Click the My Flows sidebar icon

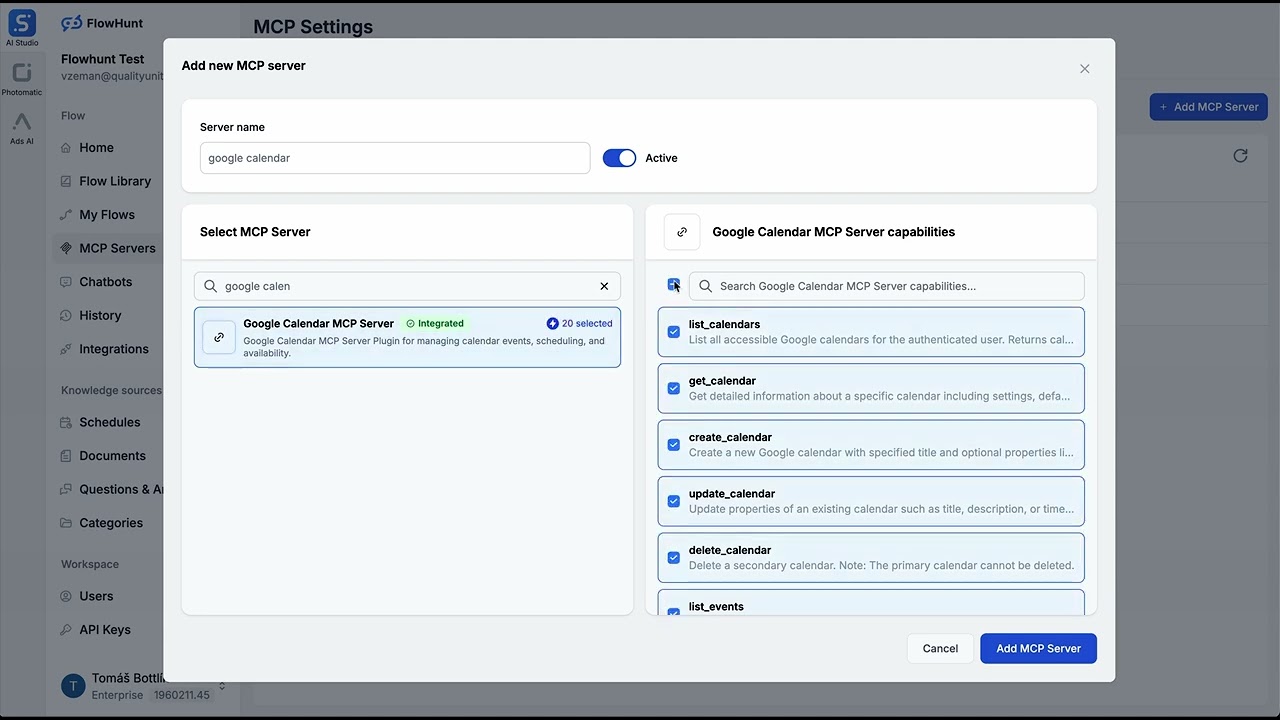[66, 215]
